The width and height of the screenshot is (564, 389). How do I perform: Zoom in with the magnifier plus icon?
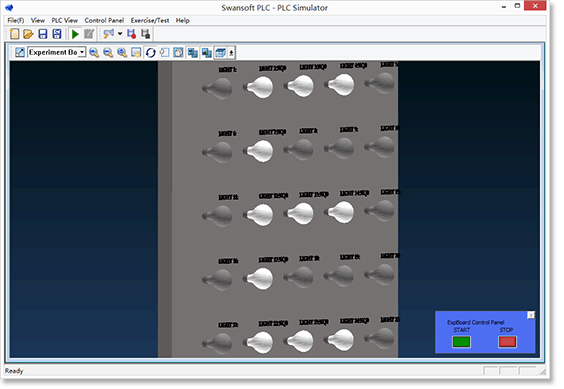click(x=94, y=53)
